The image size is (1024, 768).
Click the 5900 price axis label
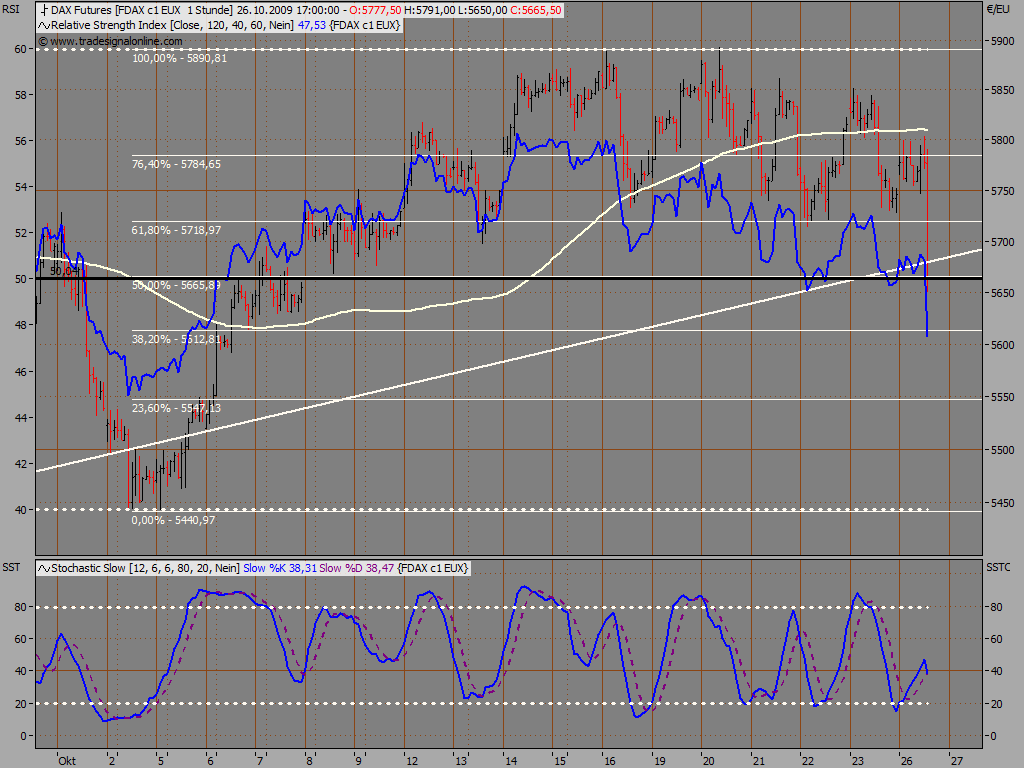pos(1002,41)
